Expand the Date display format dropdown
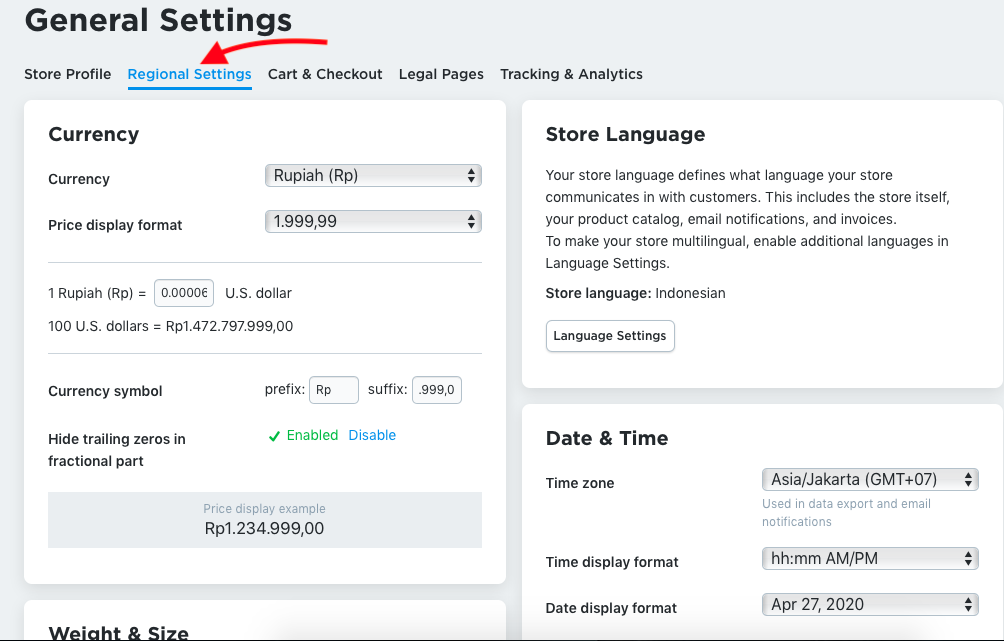1004x641 pixels. (x=869, y=604)
